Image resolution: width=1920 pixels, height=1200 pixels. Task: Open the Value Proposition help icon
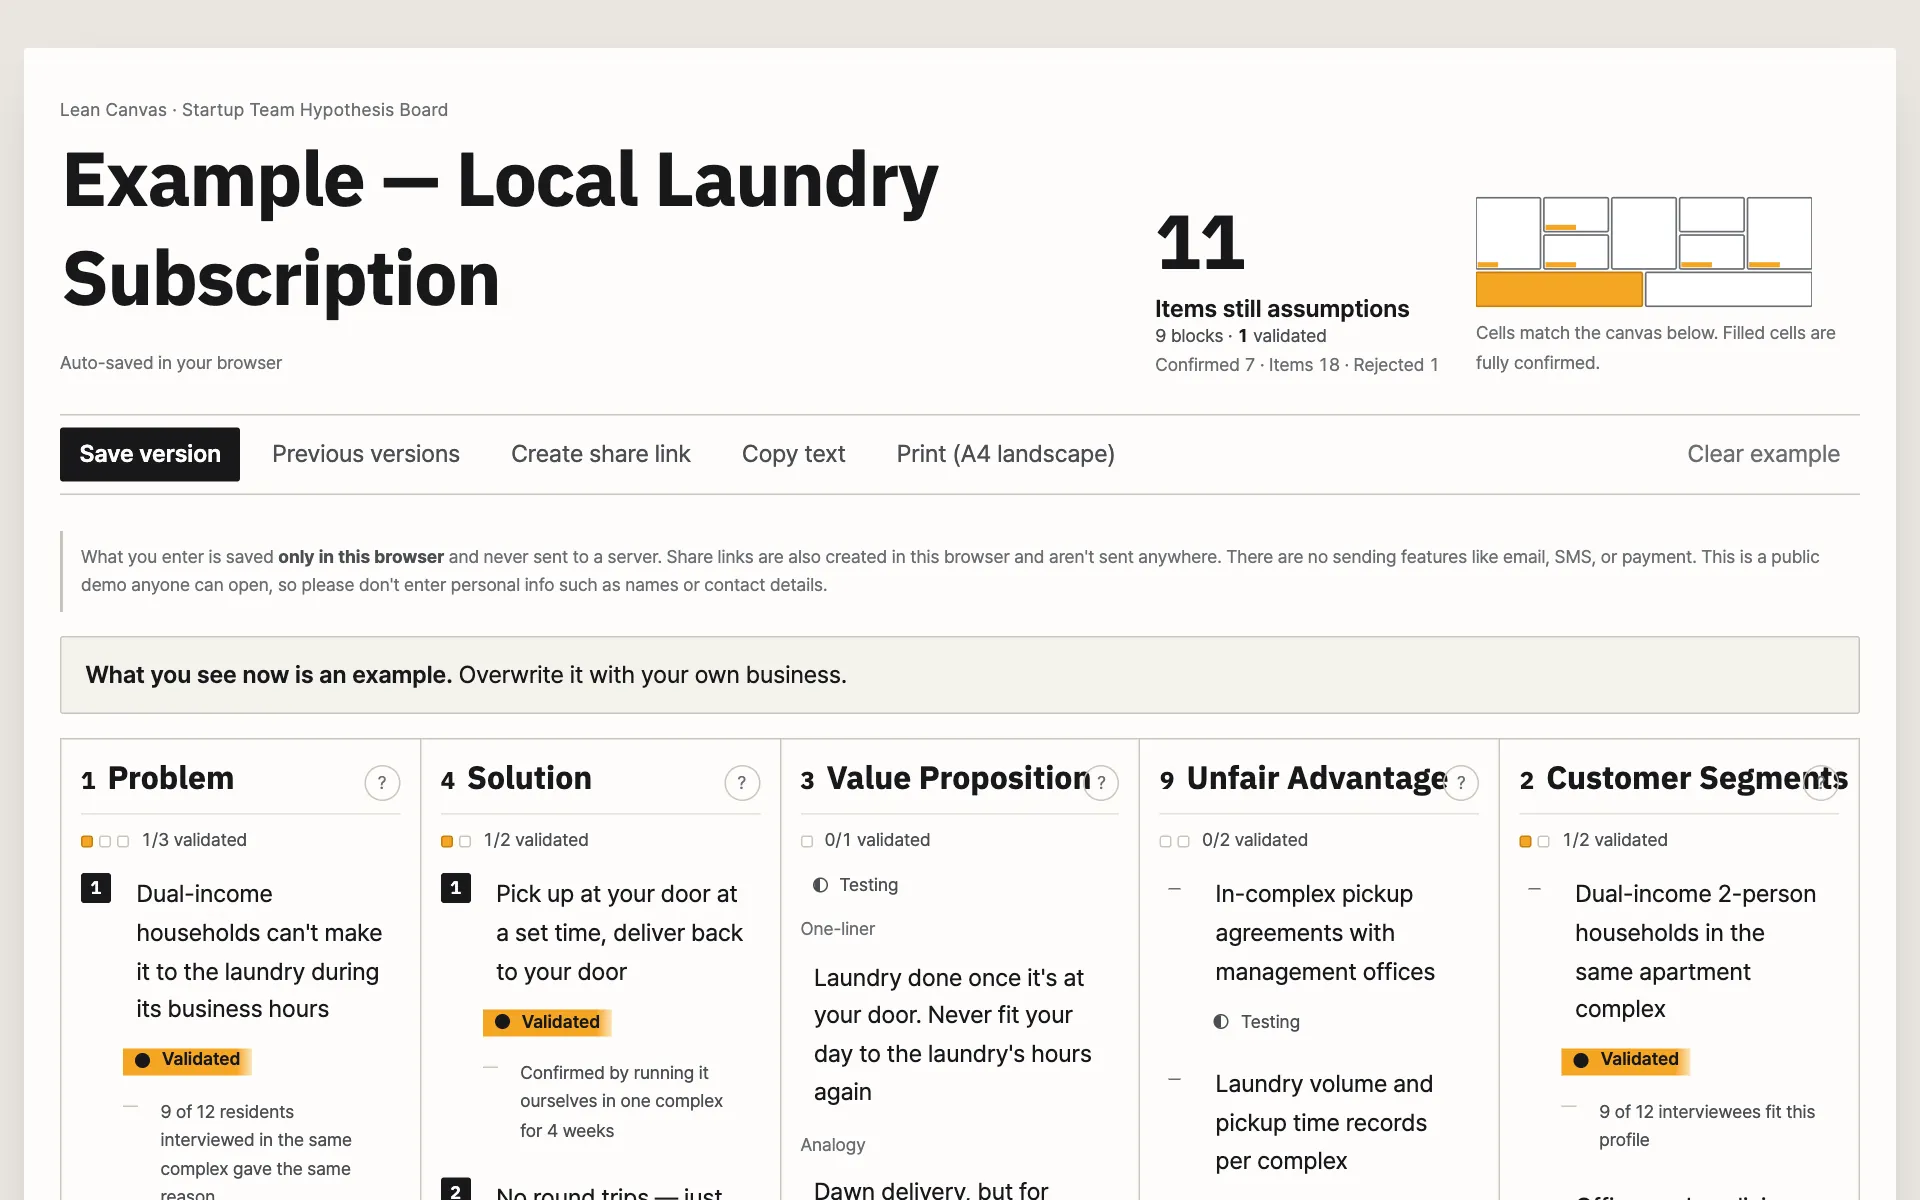[x=1101, y=783]
